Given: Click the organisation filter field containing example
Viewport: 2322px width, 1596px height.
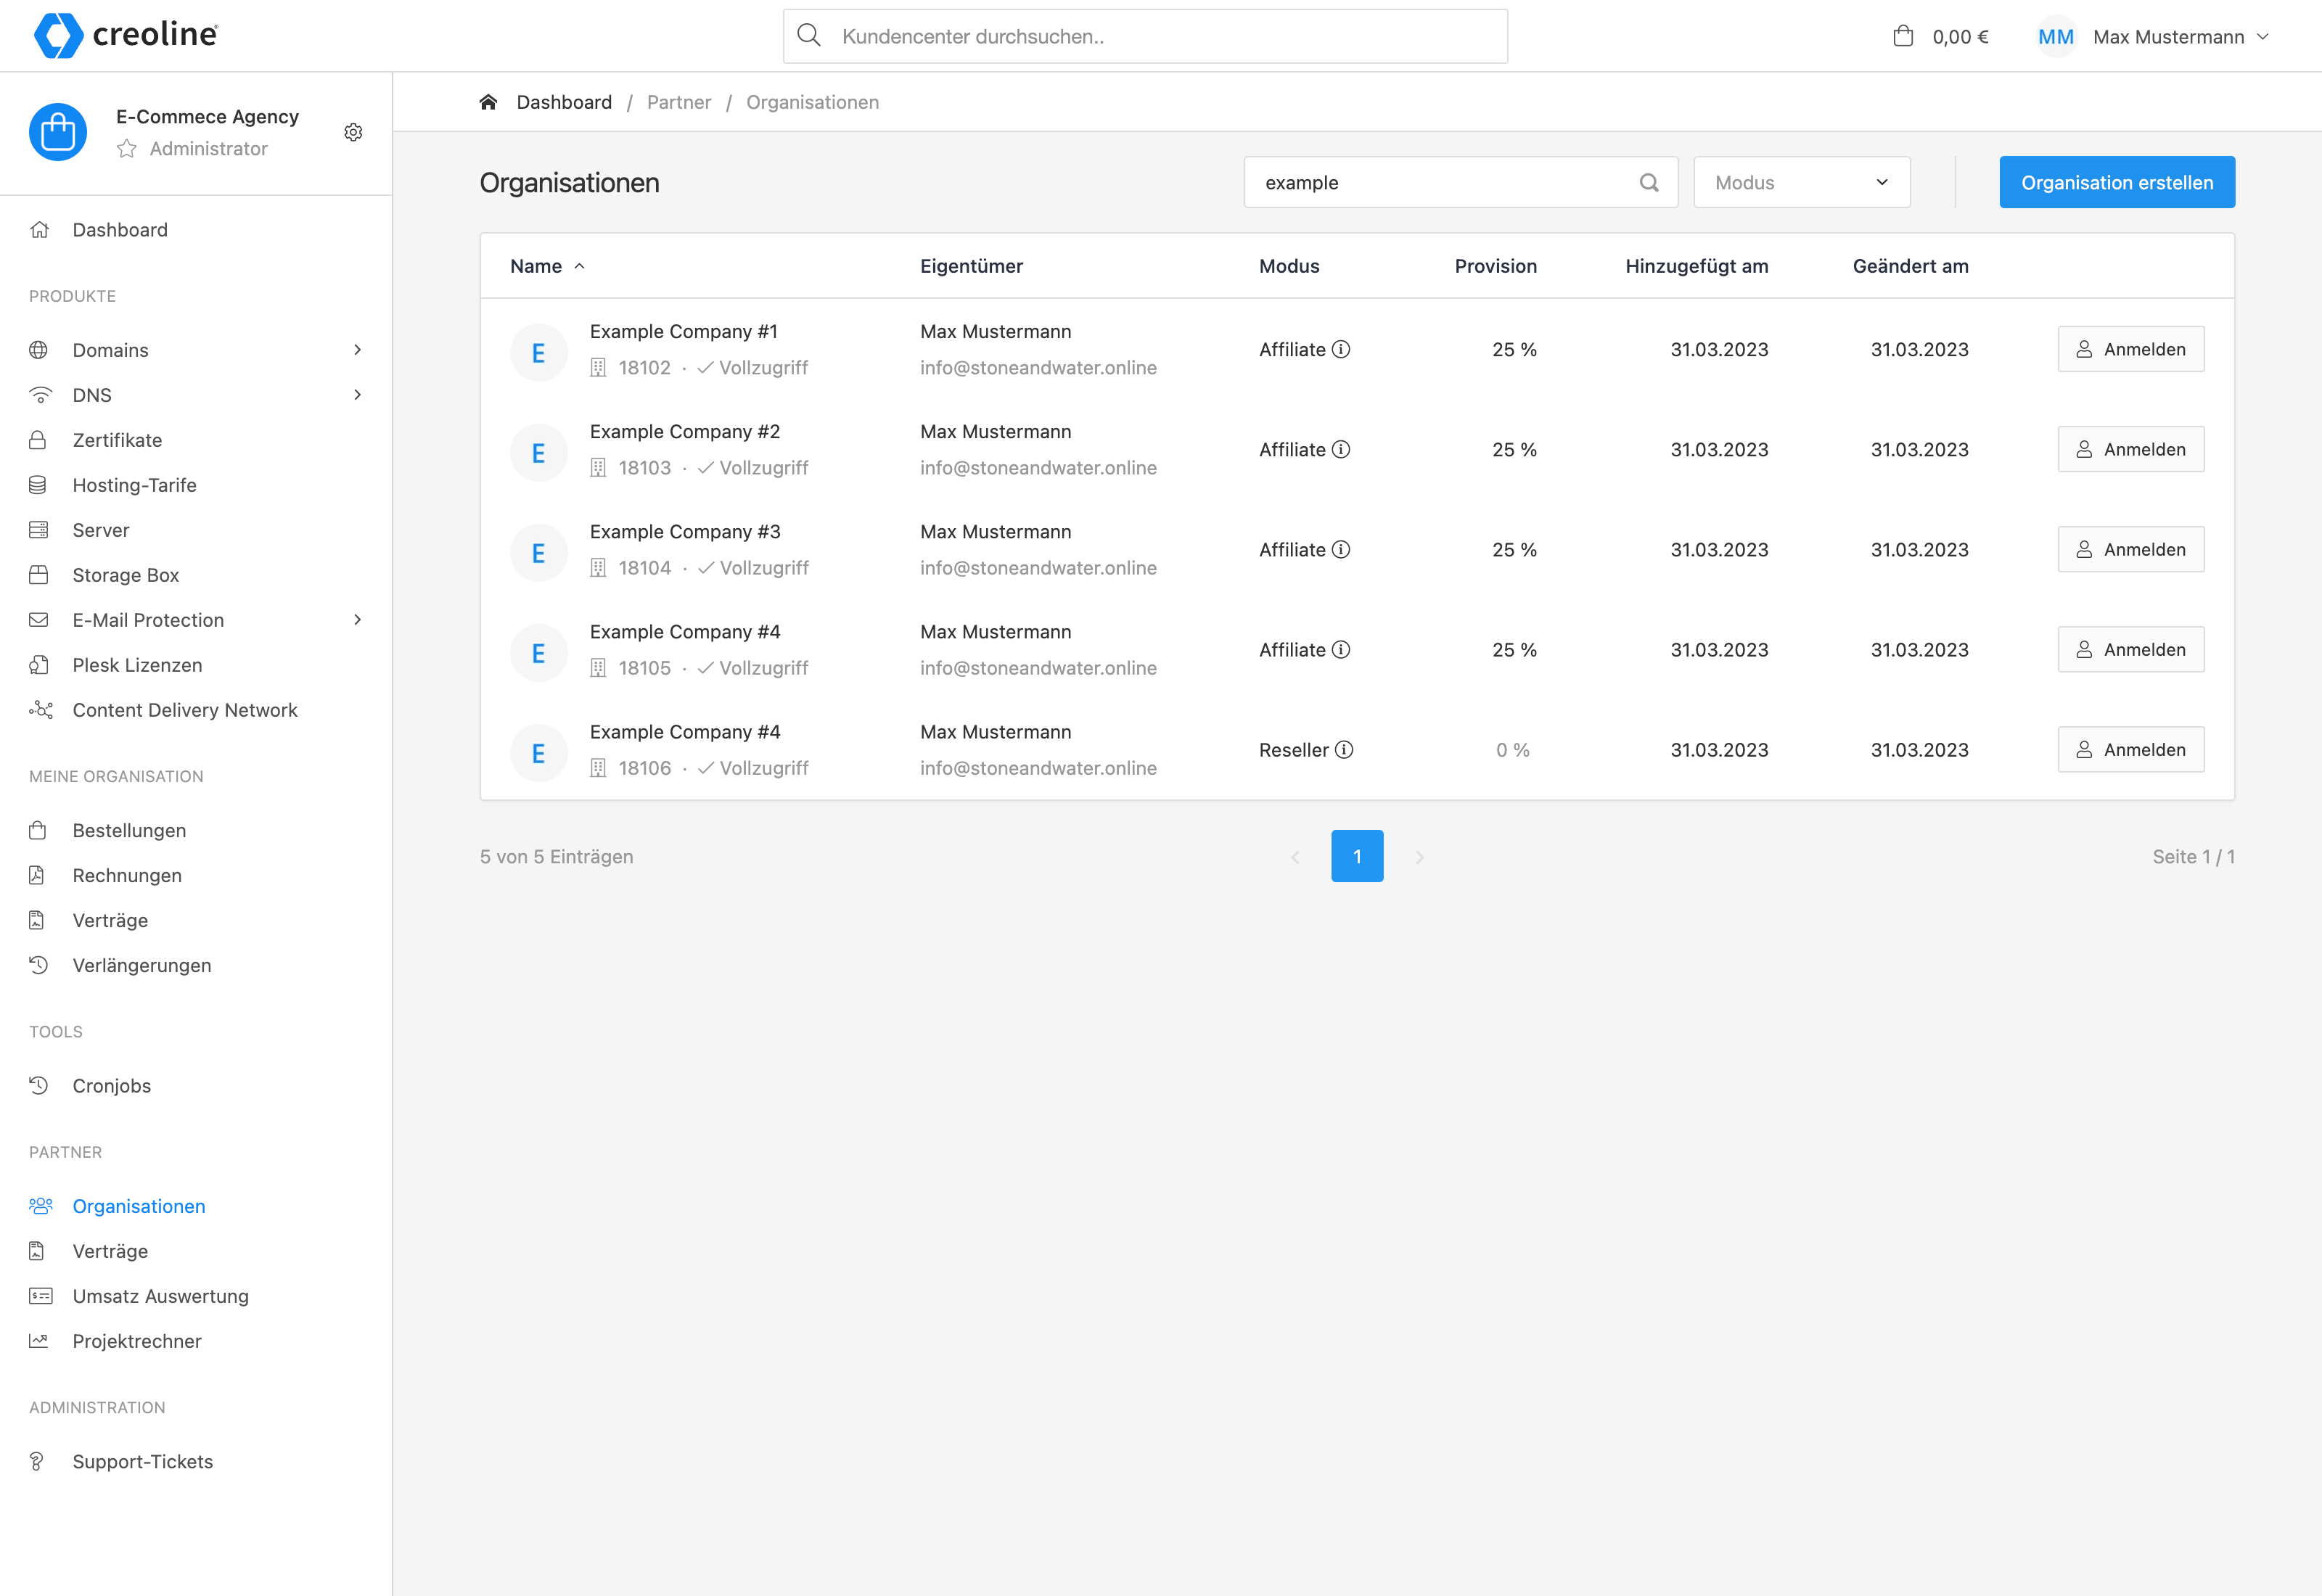Looking at the screenshot, I should [x=1461, y=182].
